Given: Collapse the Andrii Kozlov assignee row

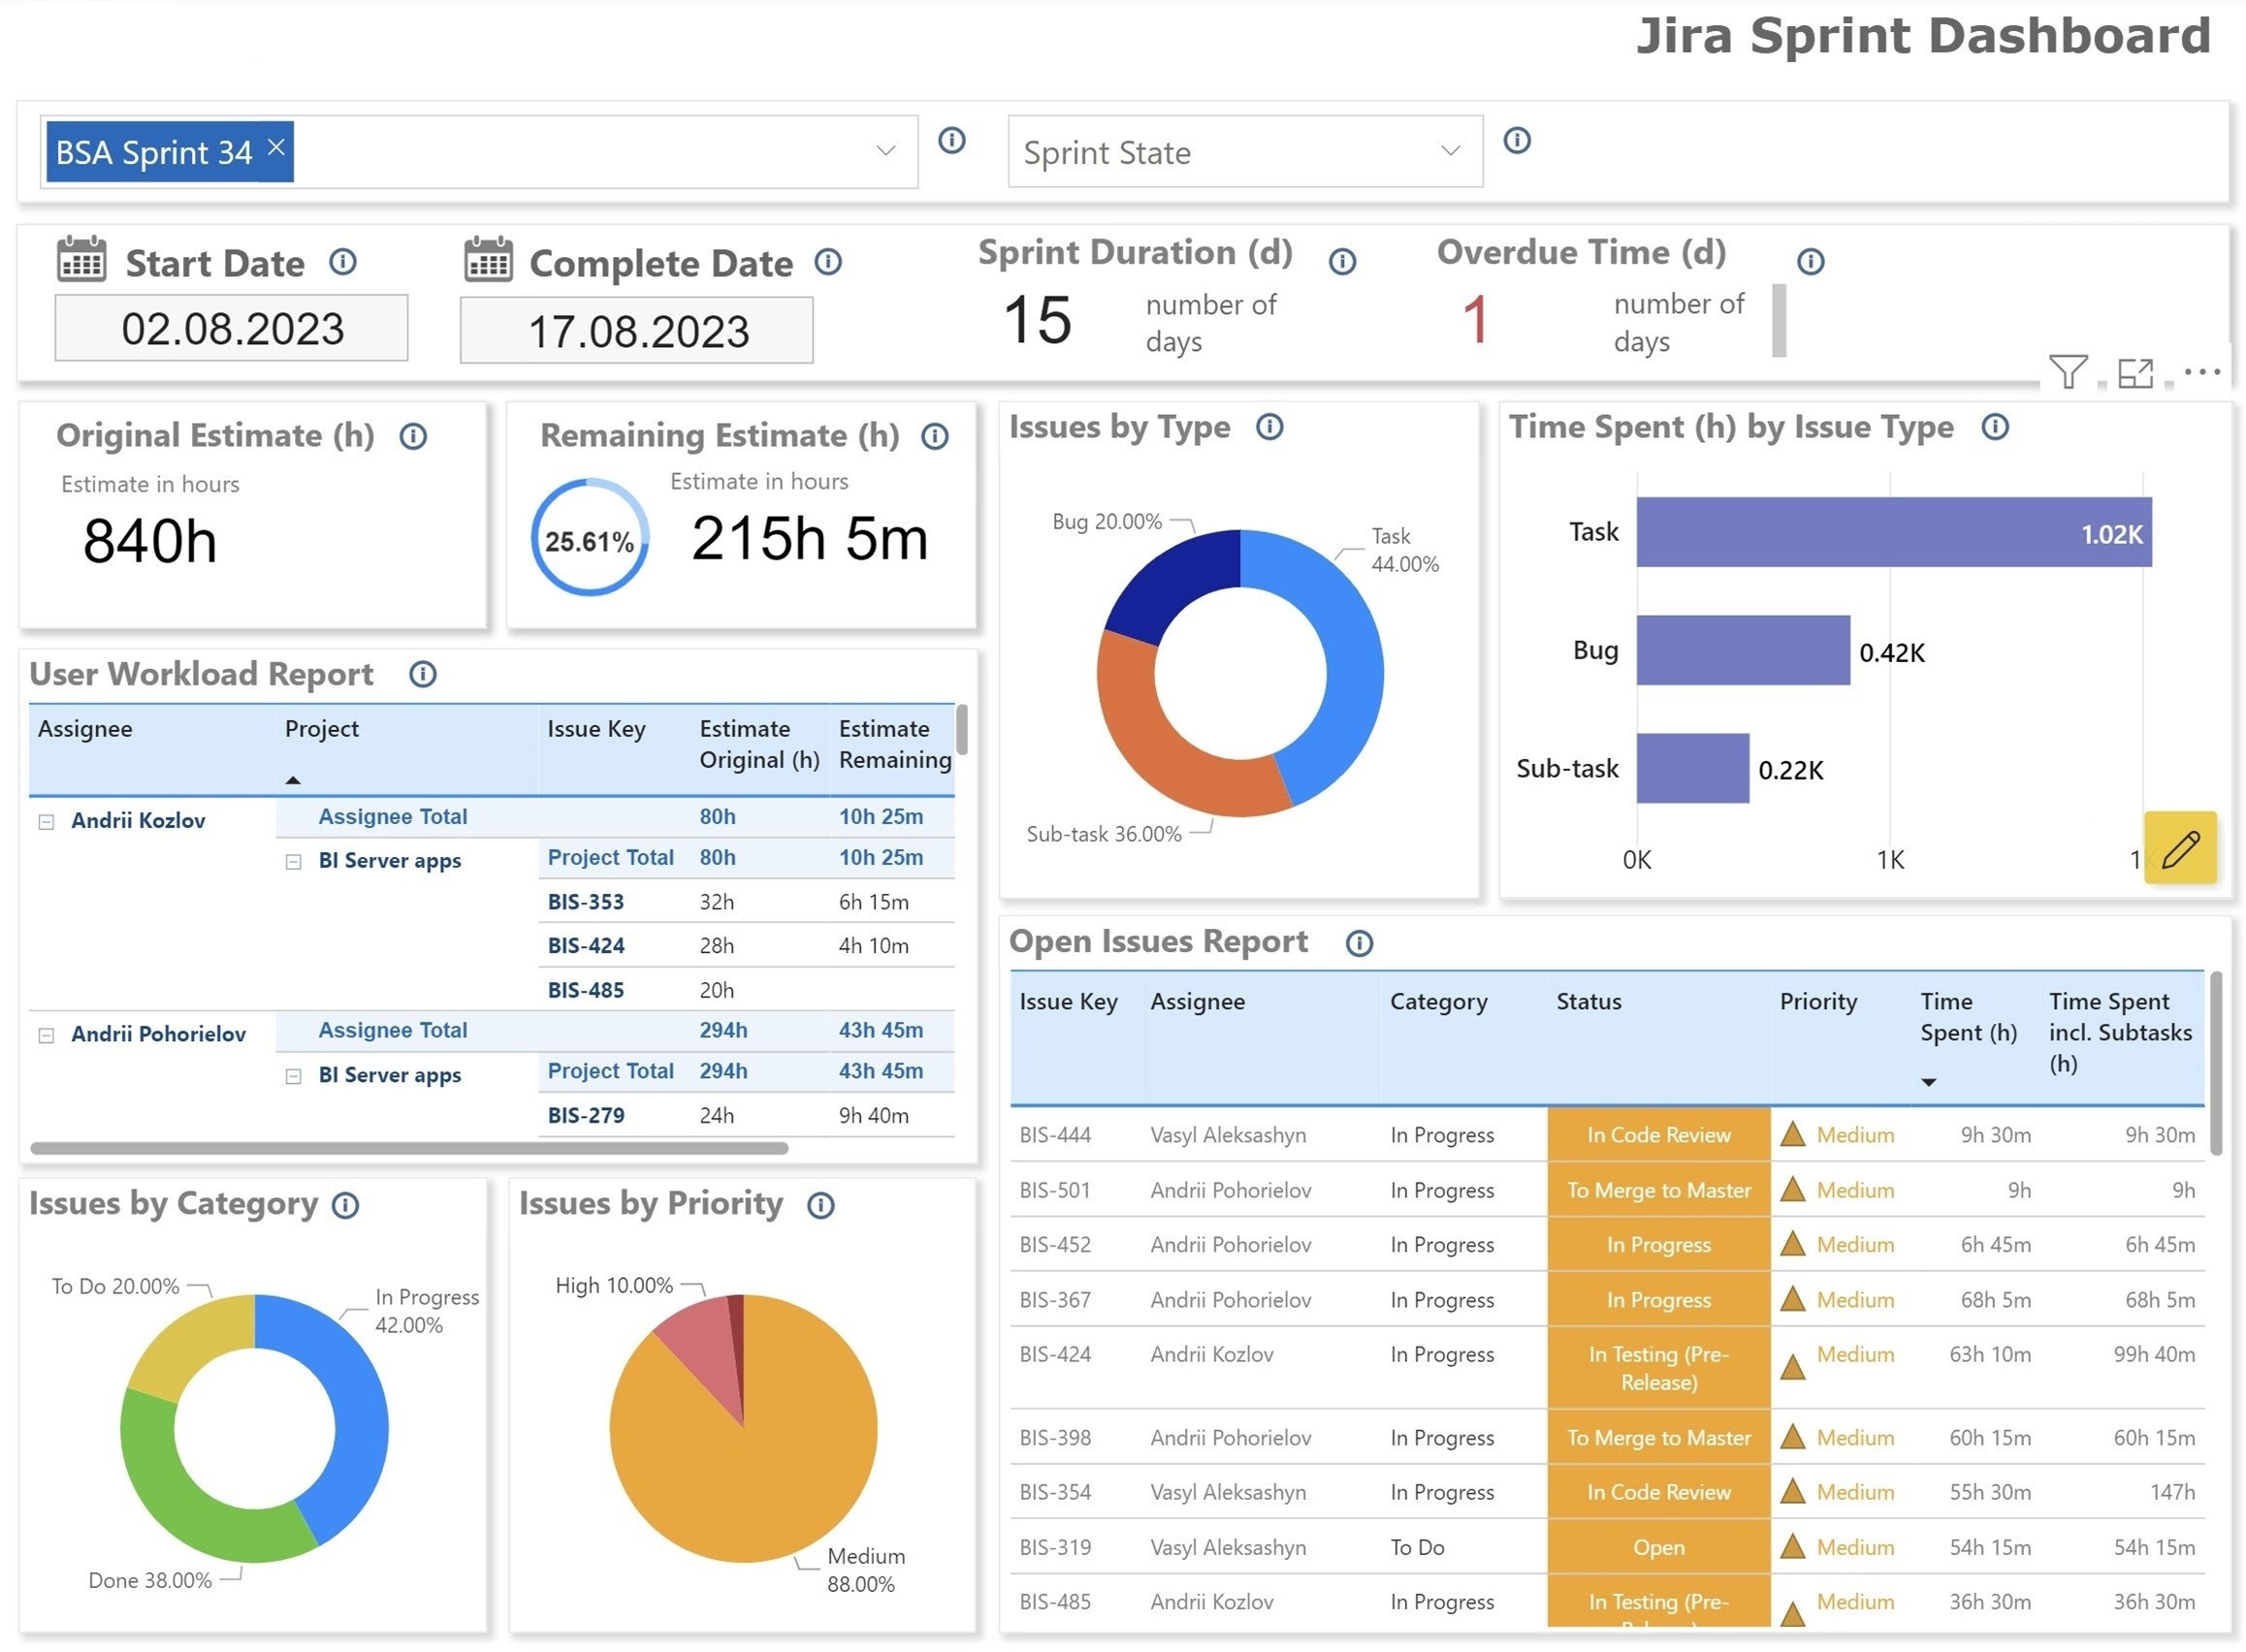Looking at the screenshot, I should coord(46,822).
